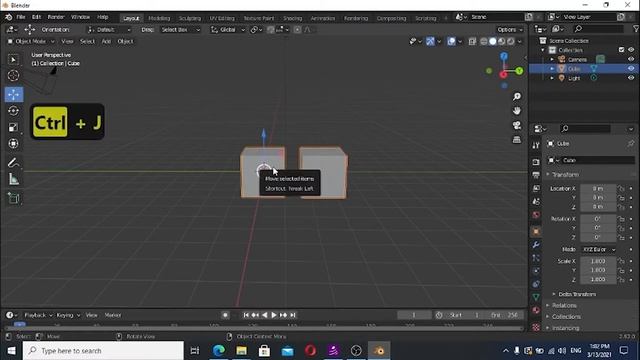Screen dimensions: 640x360
Task: Open the Render menu
Action: (56, 17)
